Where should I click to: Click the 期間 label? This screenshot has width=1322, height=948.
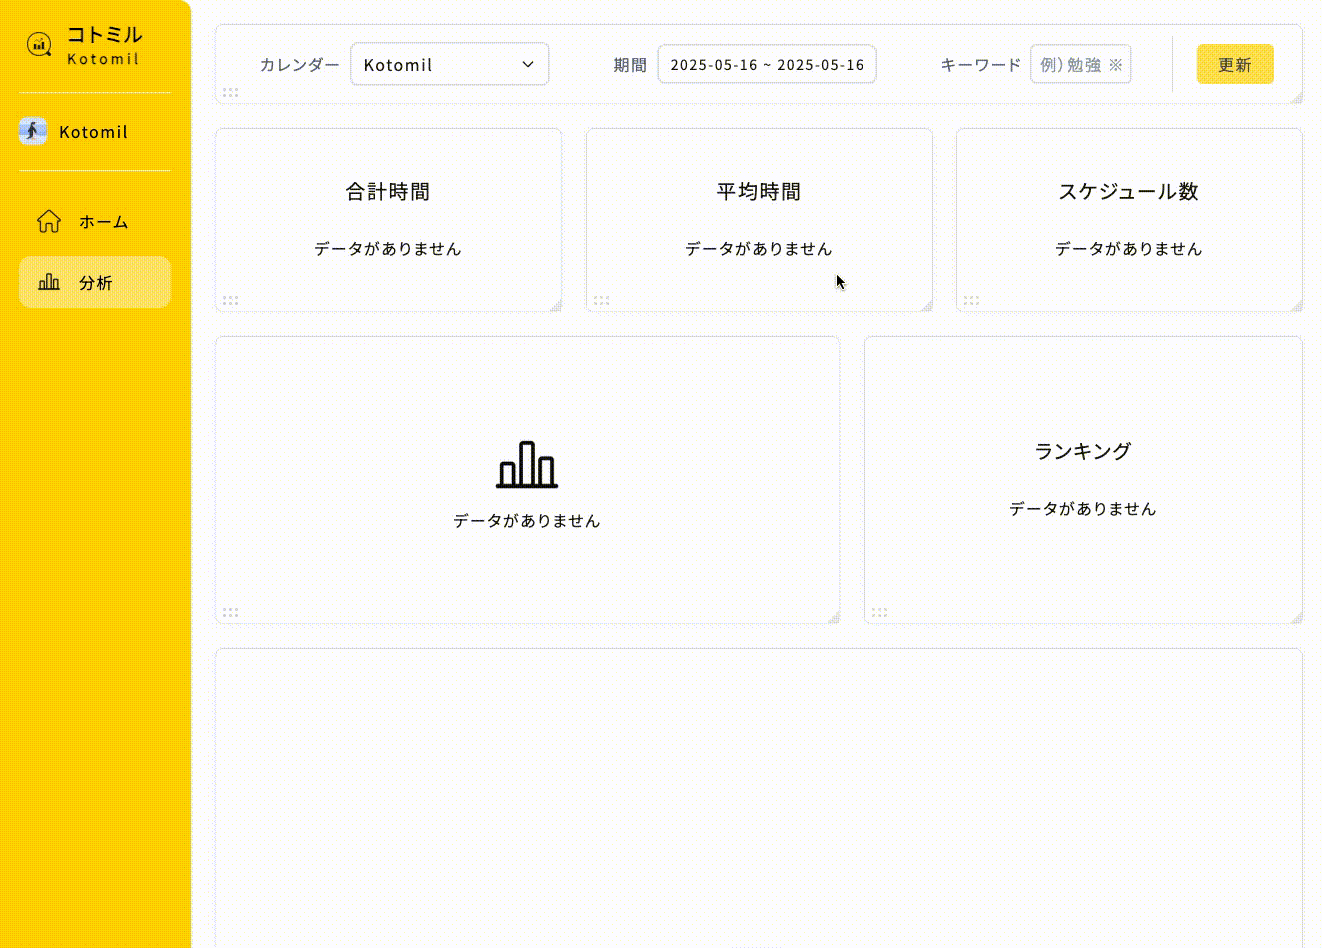click(630, 65)
